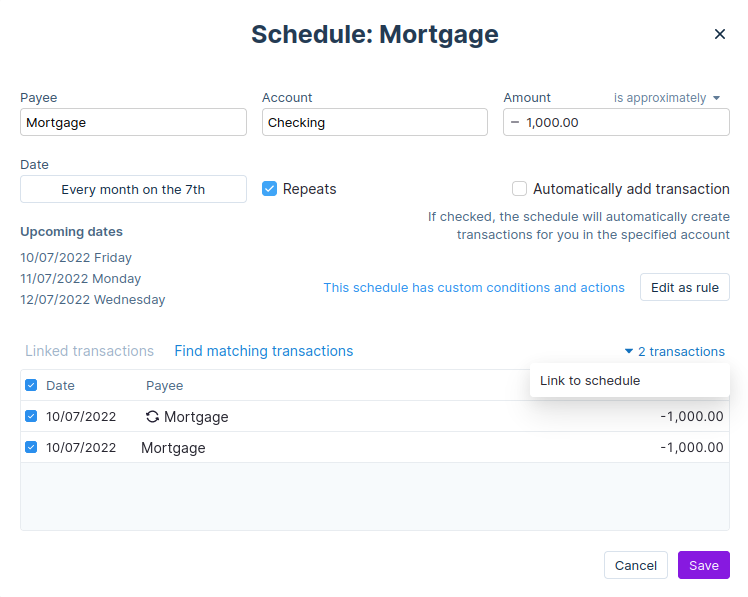This screenshot has height=597, width=748.
Task: Click the Cancel button
Action: click(635, 565)
